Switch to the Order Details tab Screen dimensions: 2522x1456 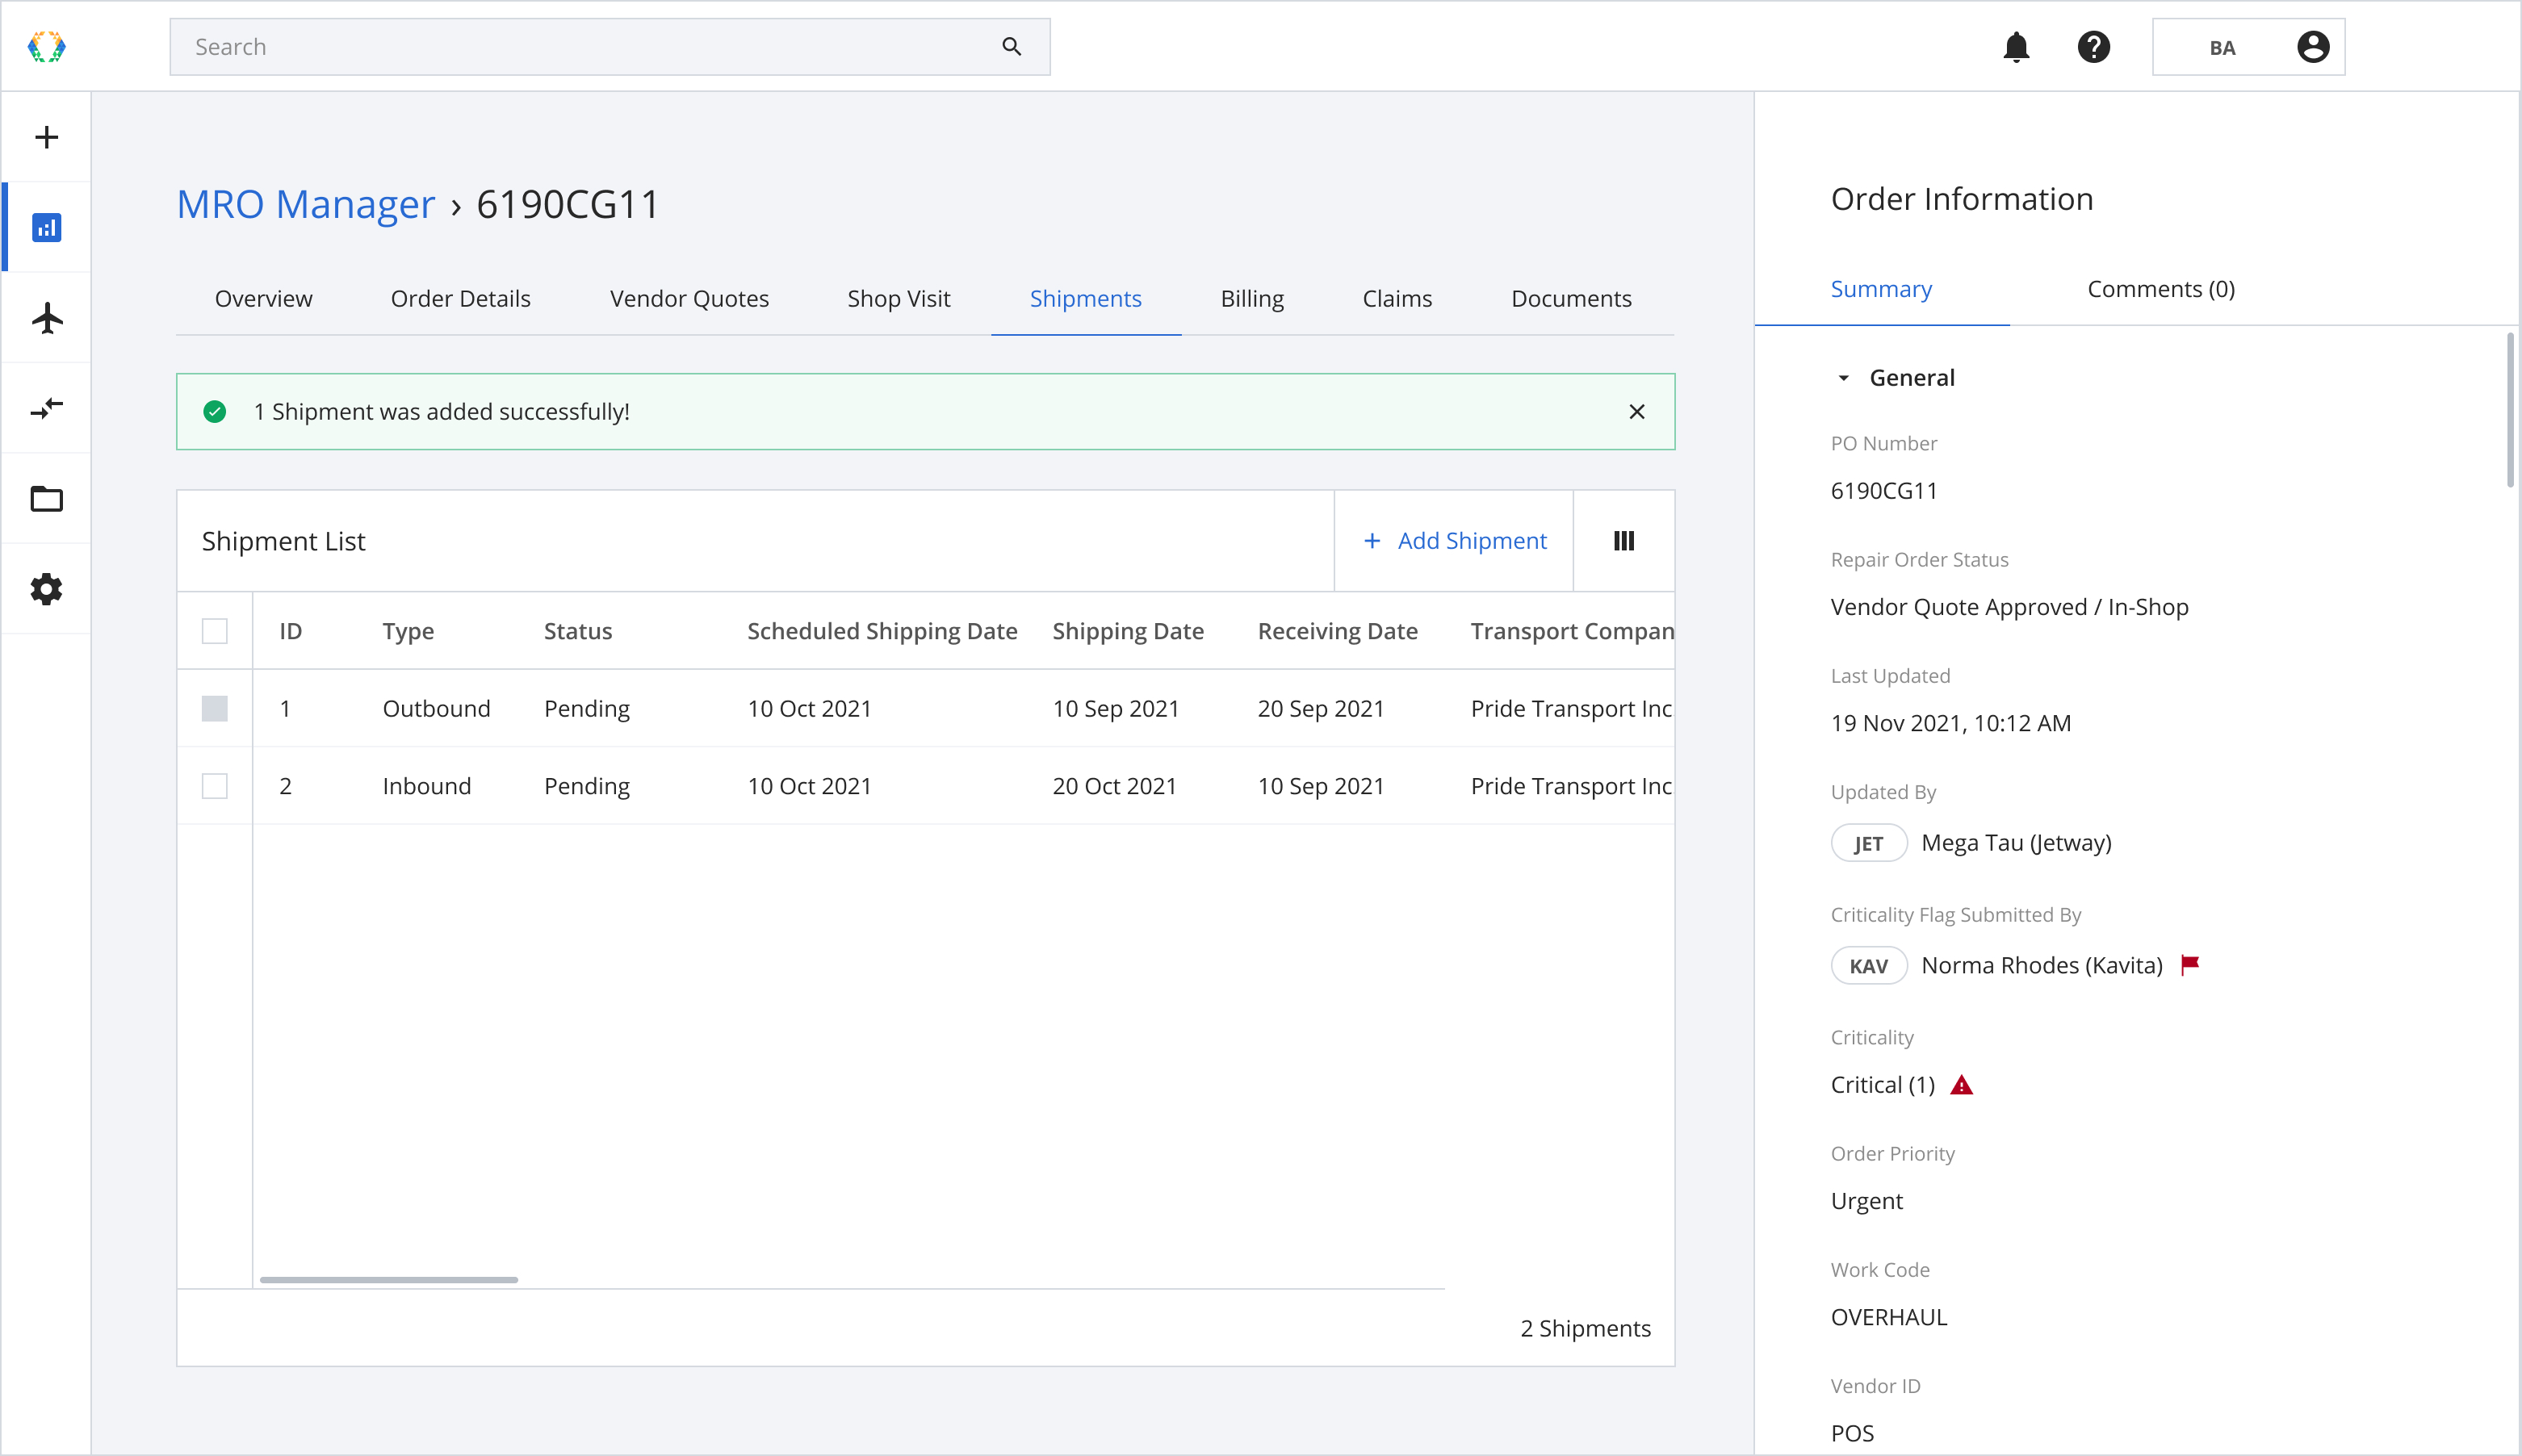coord(460,299)
